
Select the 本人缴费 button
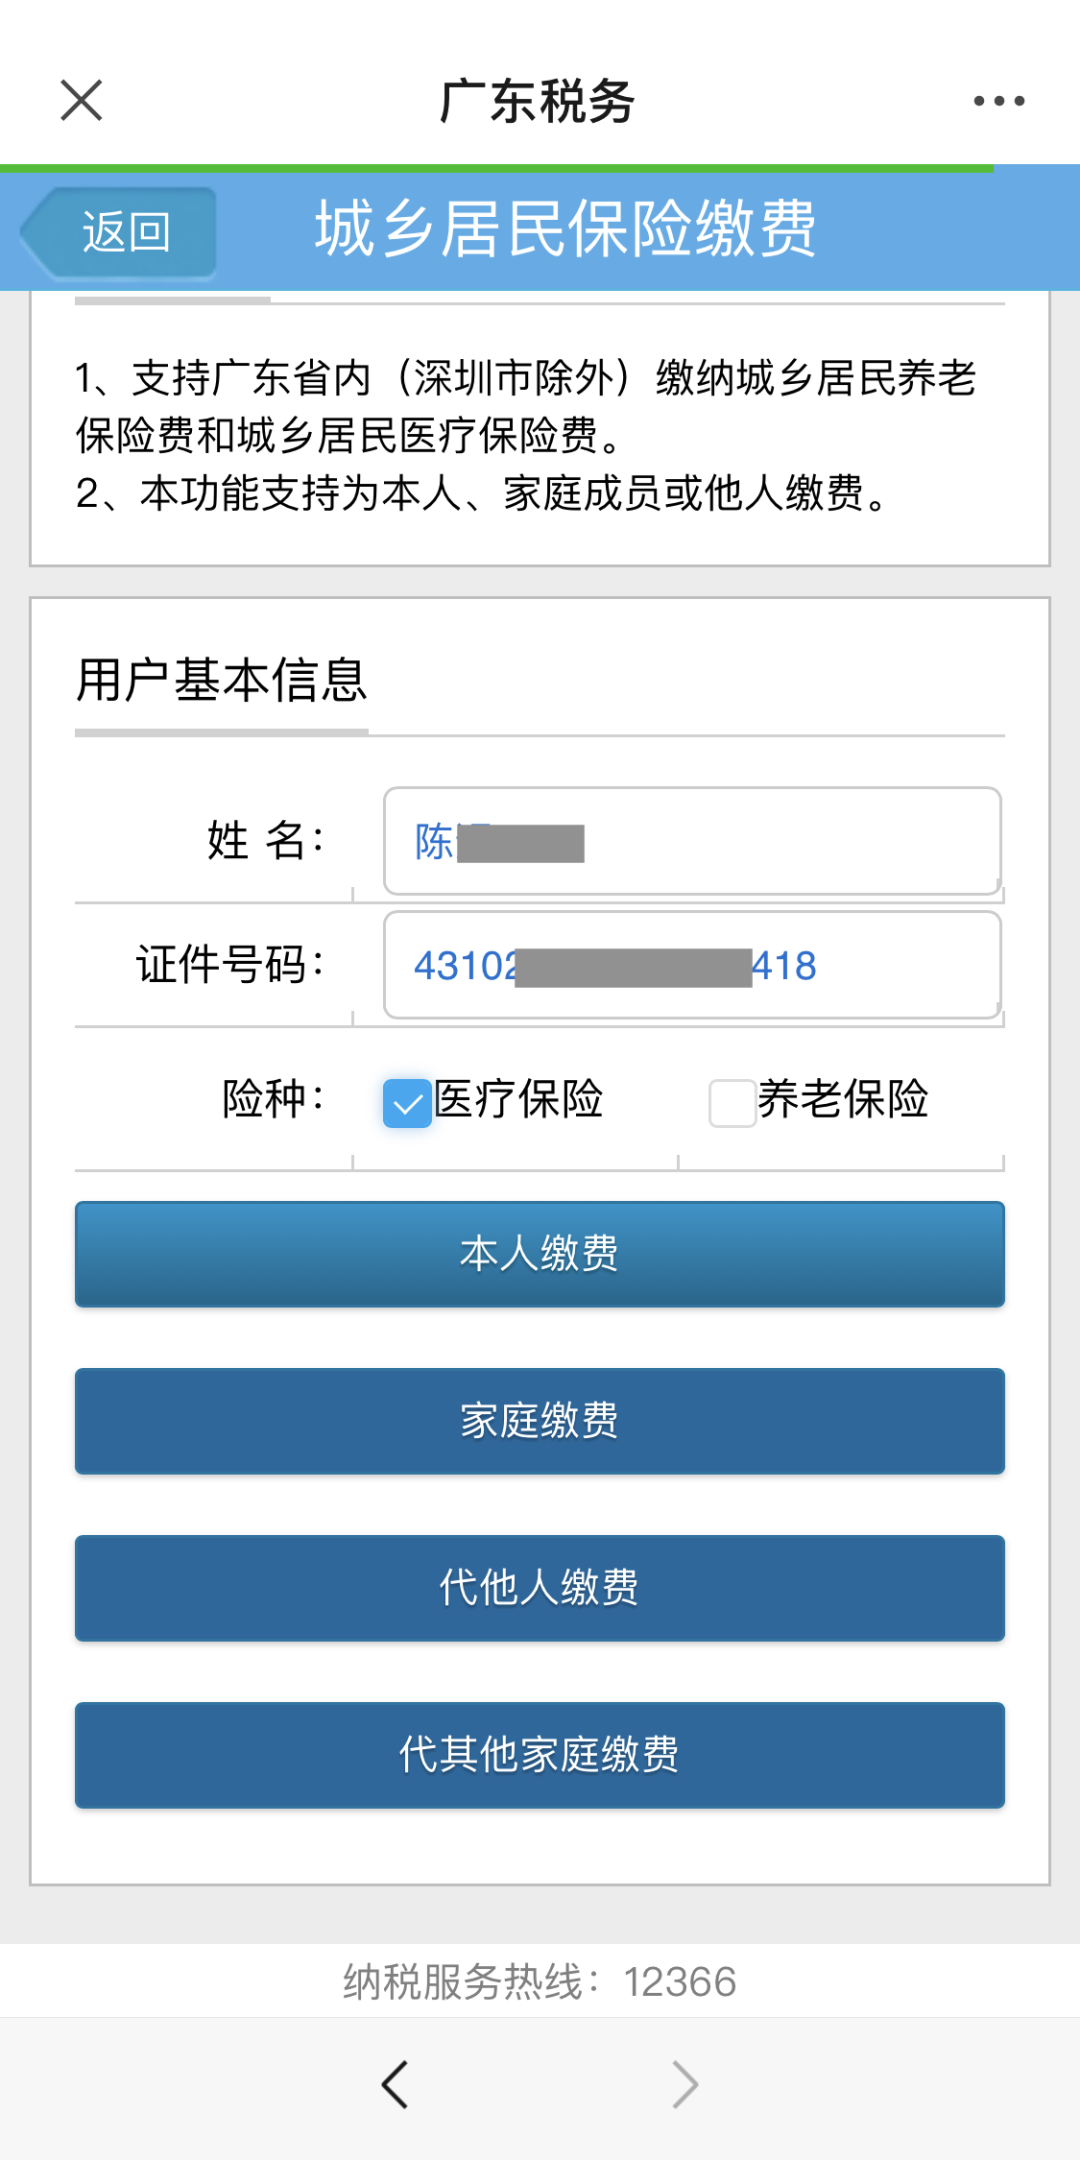click(x=540, y=1254)
